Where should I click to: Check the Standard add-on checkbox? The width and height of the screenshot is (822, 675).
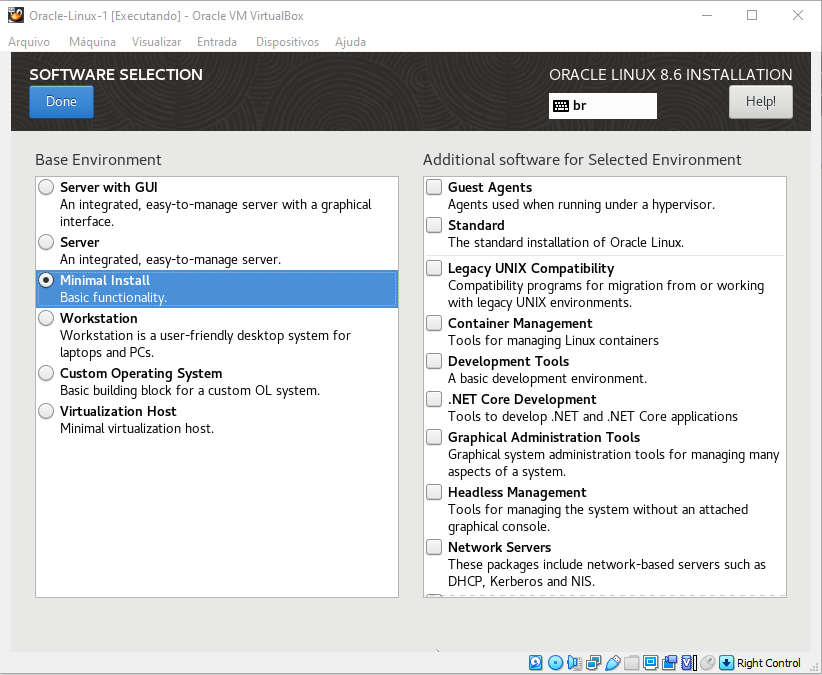tap(434, 225)
